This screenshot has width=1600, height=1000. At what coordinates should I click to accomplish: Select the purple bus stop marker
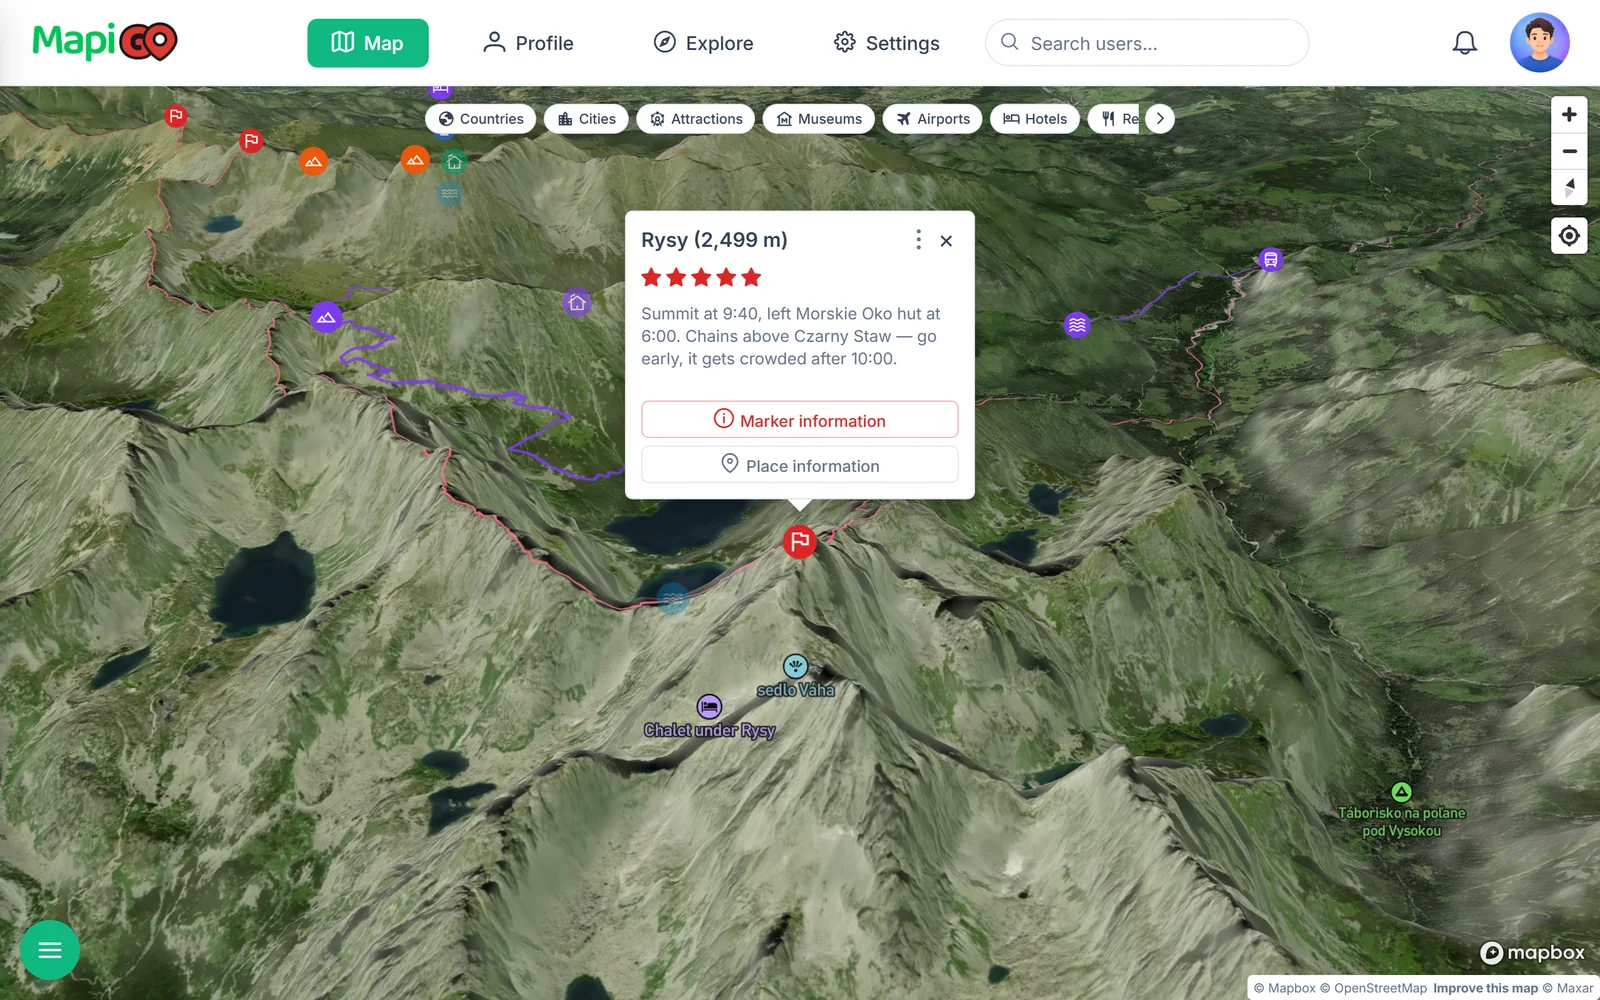tap(1270, 260)
